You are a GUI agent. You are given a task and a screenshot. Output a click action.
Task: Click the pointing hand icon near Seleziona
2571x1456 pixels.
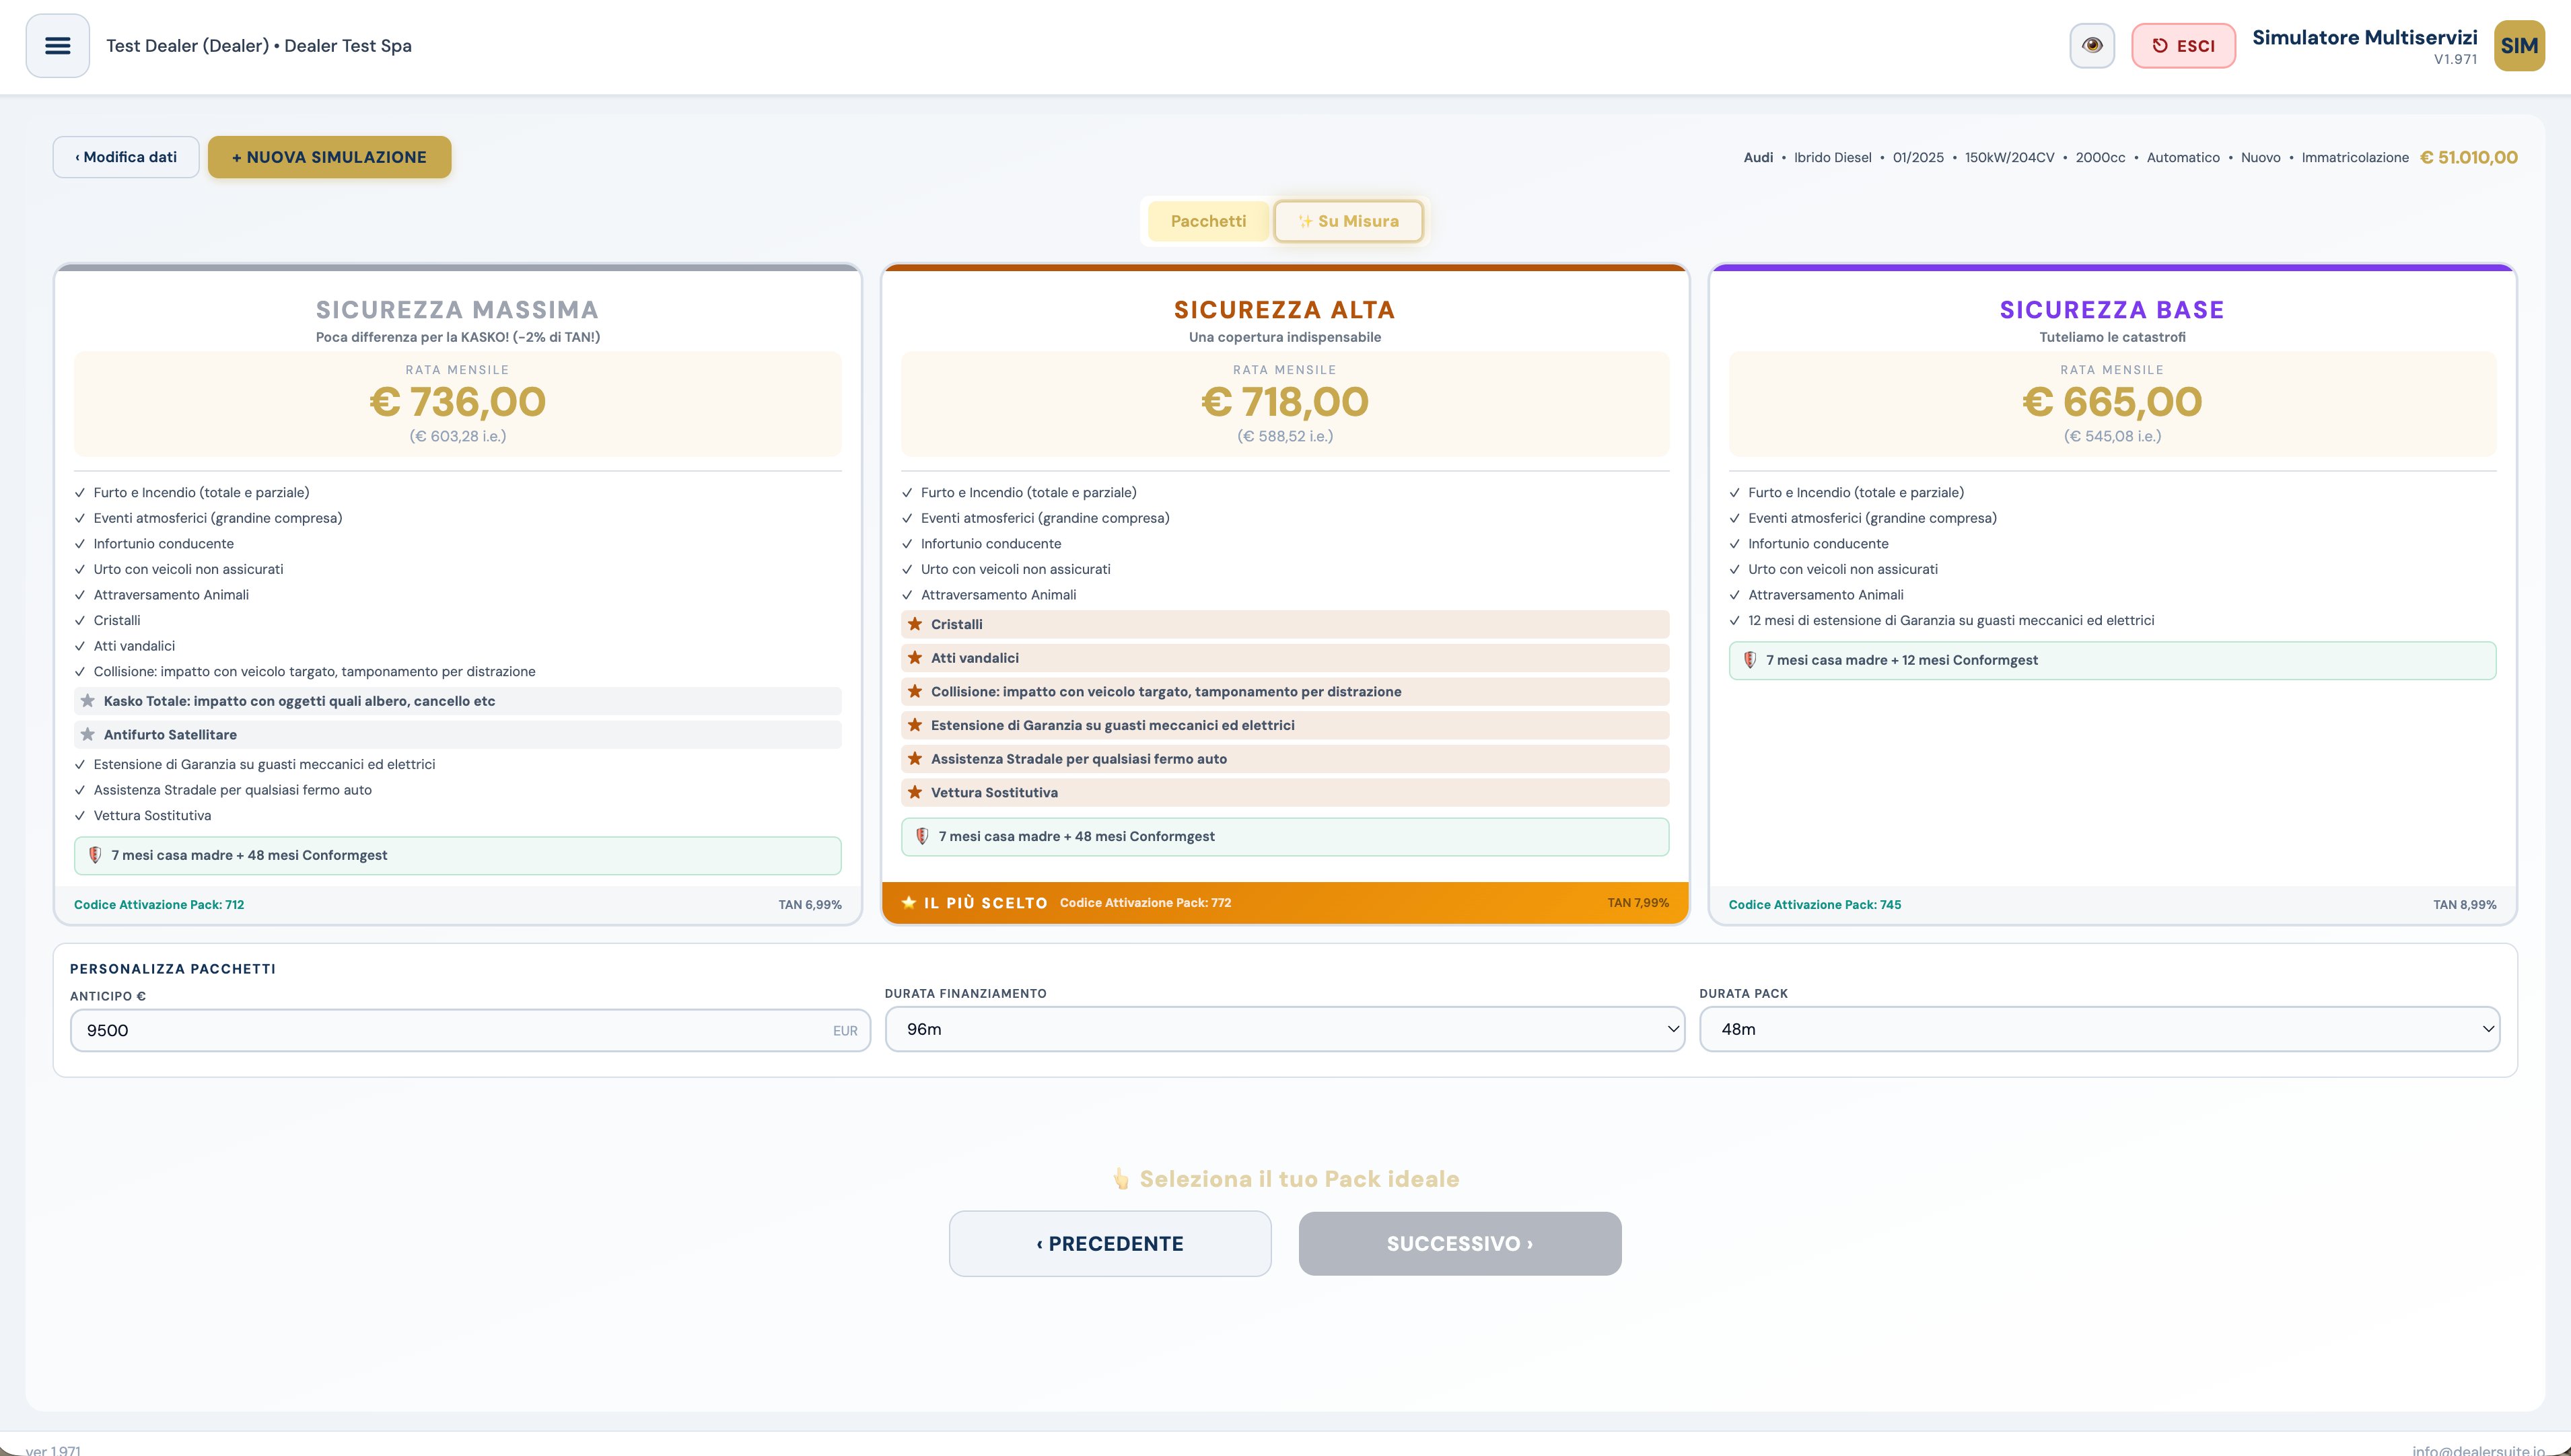pos(1121,1179)
